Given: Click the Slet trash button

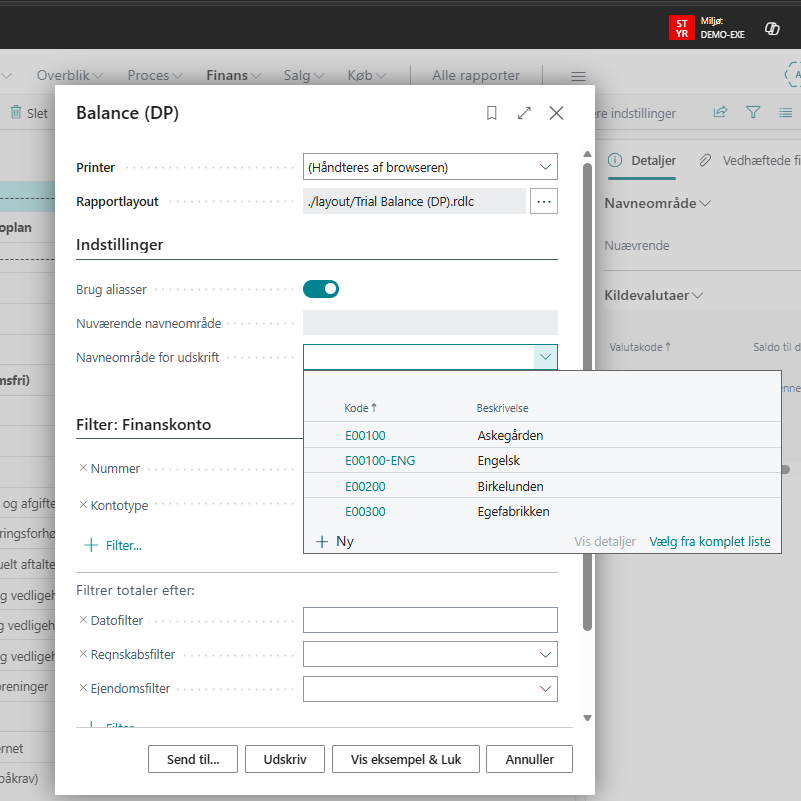Looking at the screenshot, I should tap(29, 113).
